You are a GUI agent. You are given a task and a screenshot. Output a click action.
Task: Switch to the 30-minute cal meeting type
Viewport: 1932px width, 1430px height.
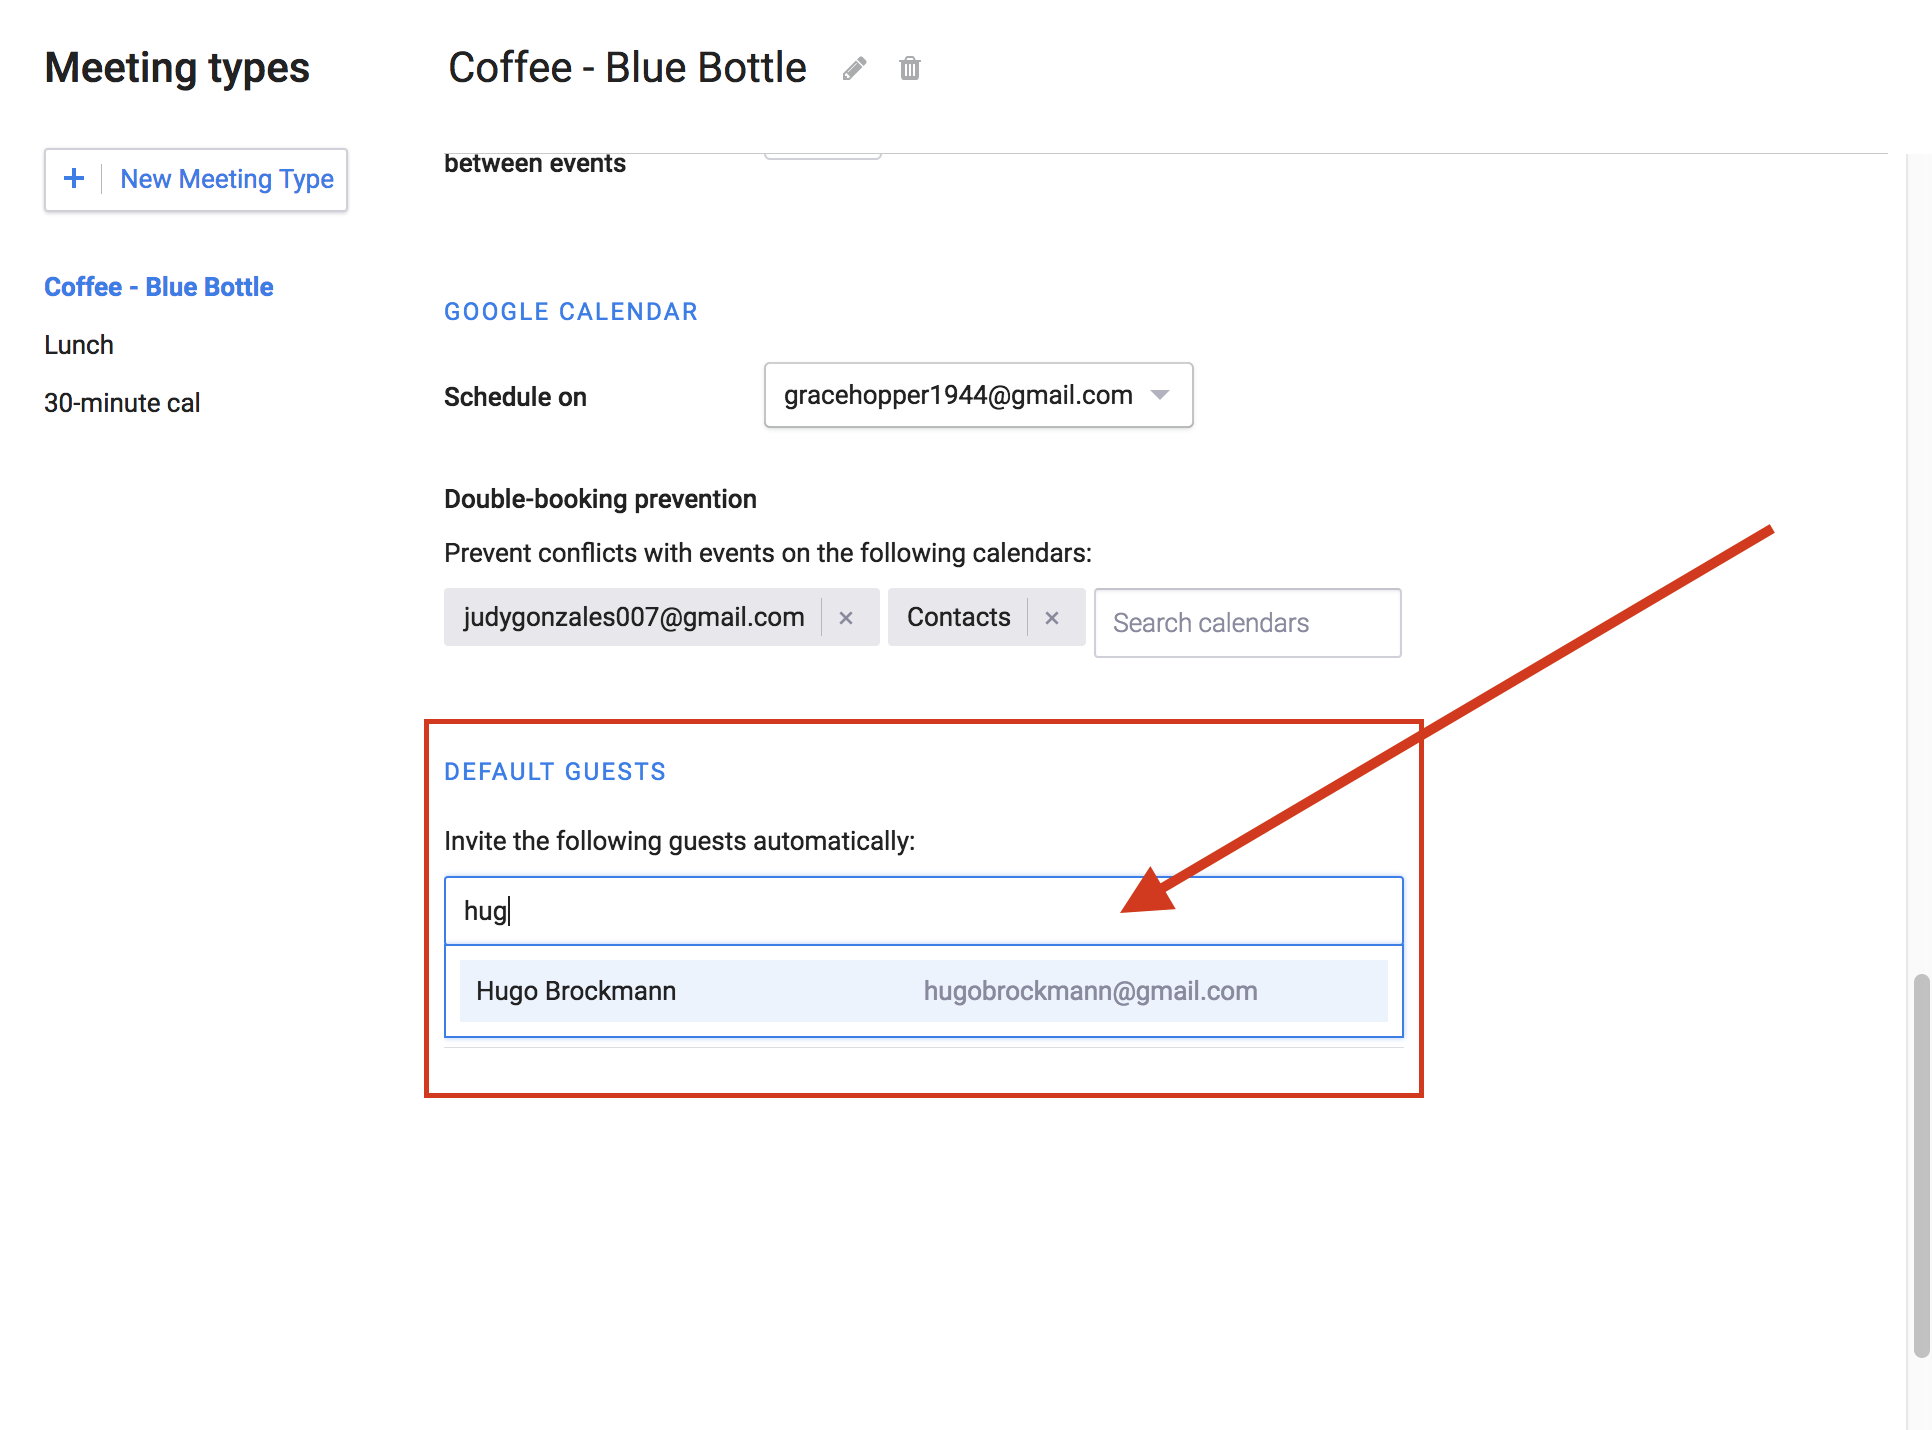(122, 402)
